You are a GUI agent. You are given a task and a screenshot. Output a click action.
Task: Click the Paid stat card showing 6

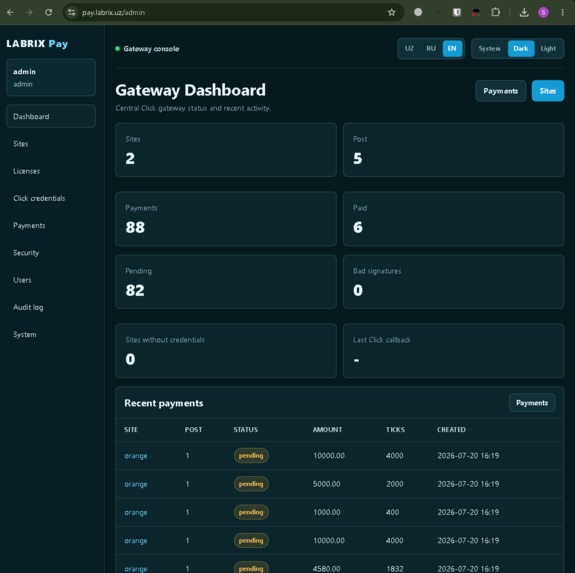(454, 219)
